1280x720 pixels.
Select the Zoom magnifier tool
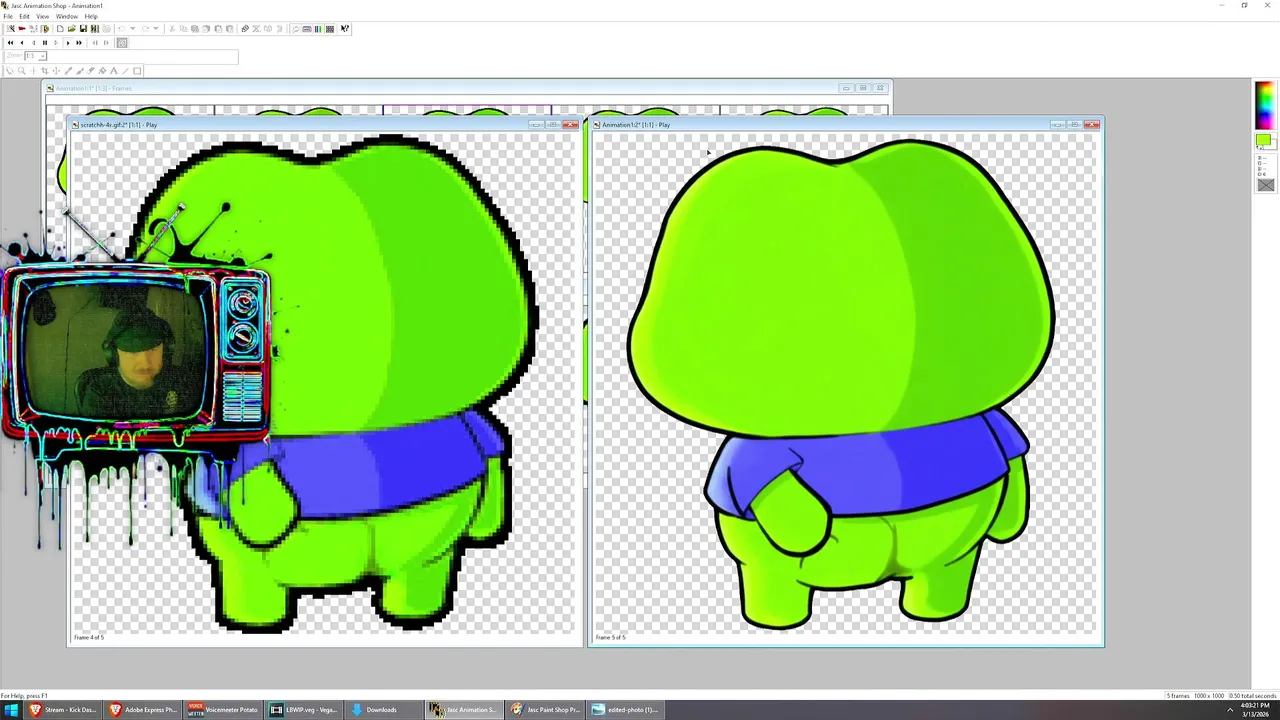tap(21, 71)
